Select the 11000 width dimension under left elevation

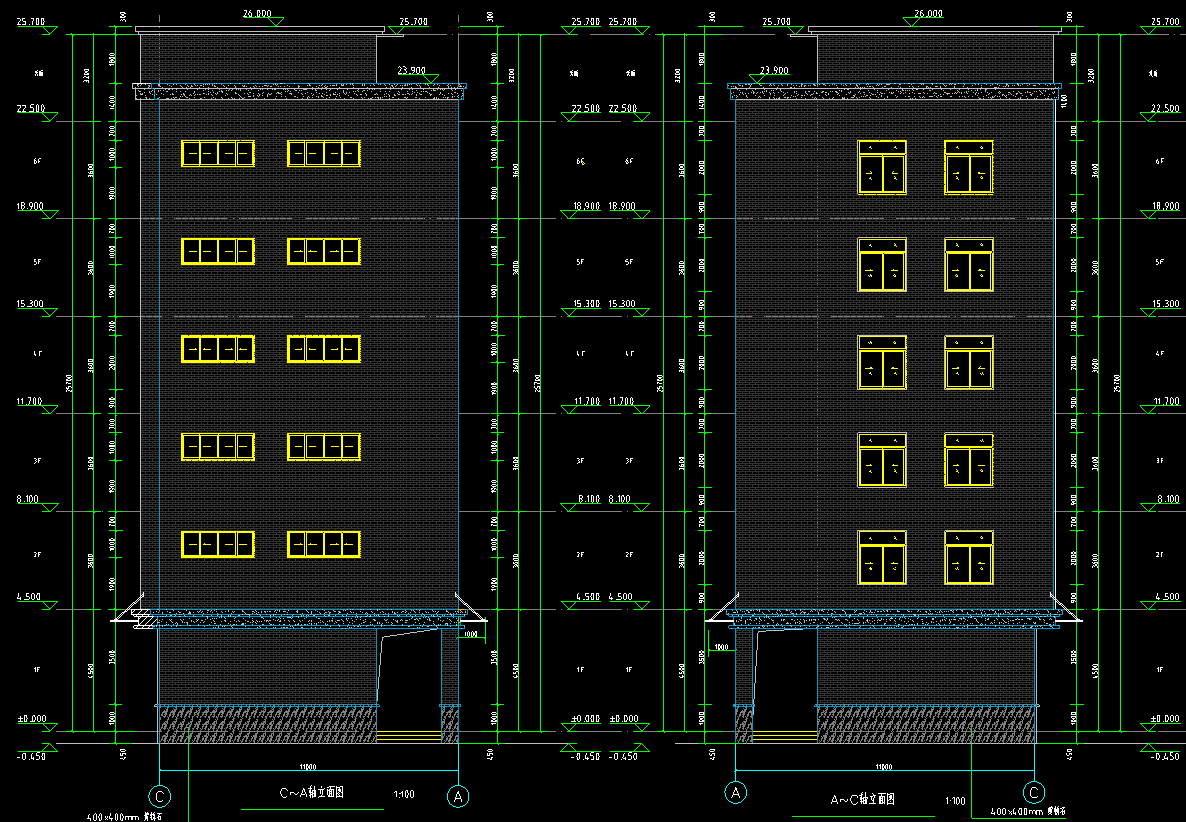307,766
